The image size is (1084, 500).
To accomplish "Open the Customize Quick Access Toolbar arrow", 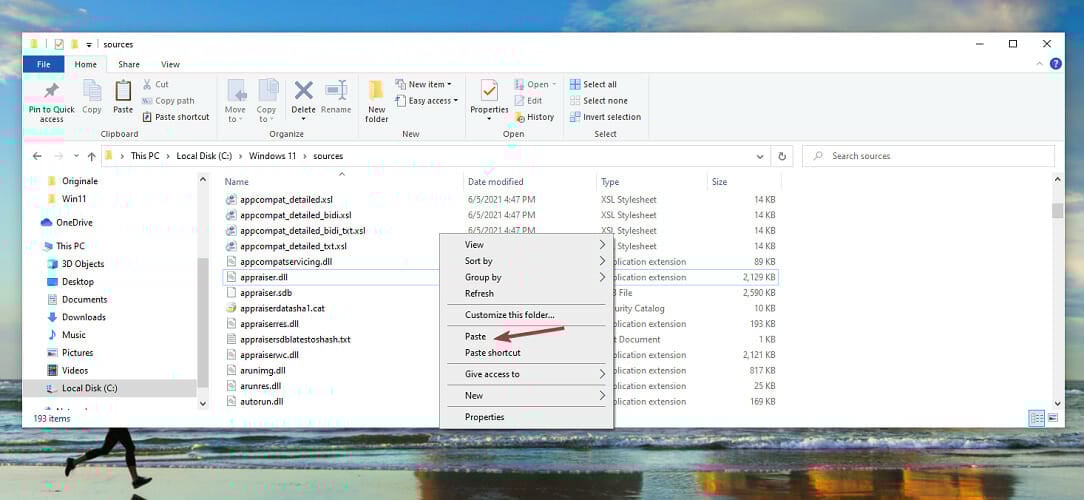I will coord(89,44).
